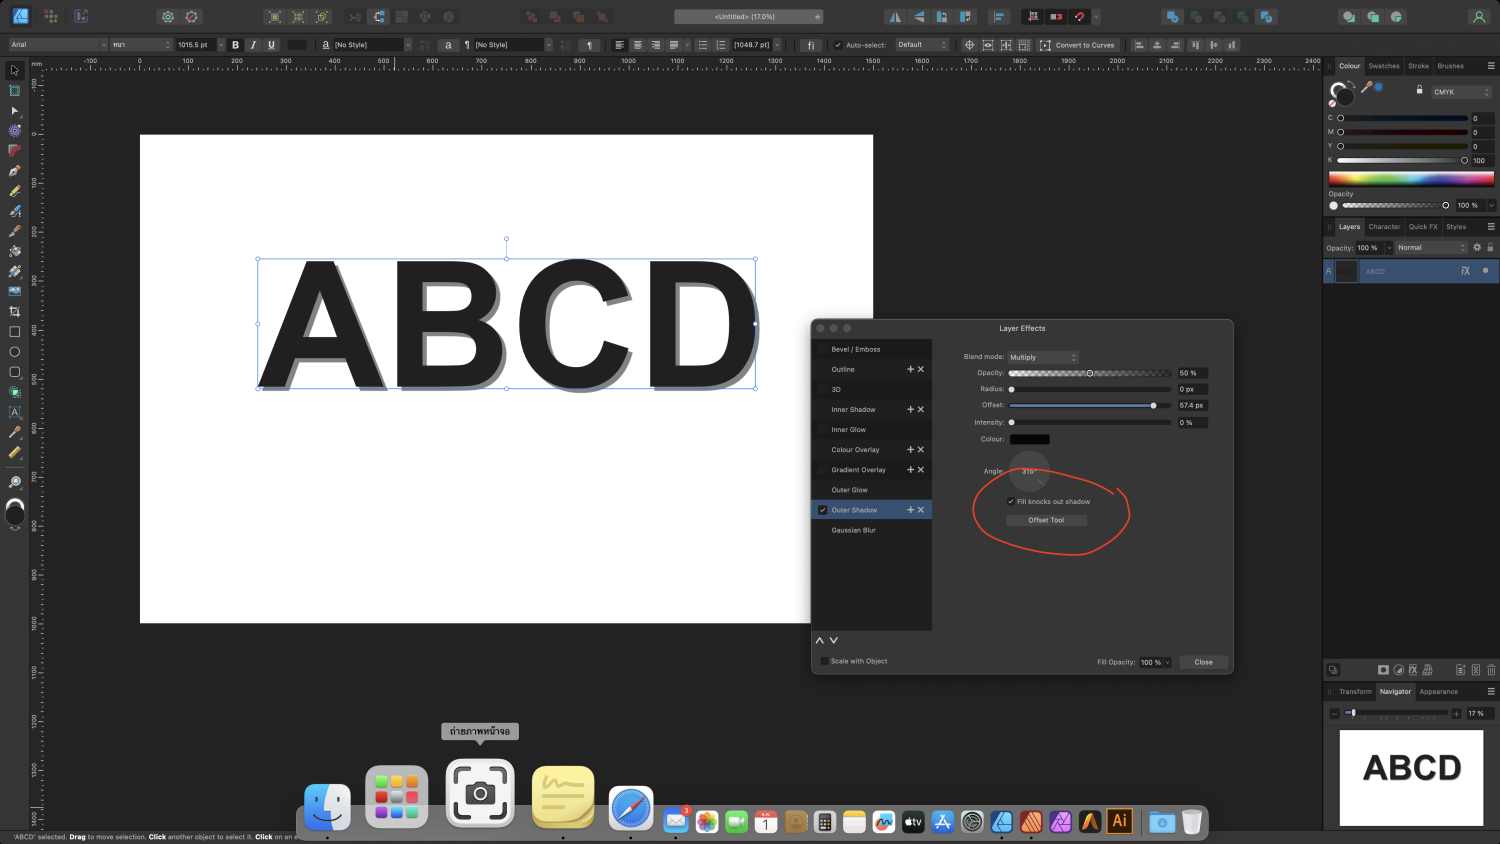Image resolution: width=1500 pixels, height=844 pixels.
Task: Click the shadow Colour swatch
Action: coord(1029,439)
